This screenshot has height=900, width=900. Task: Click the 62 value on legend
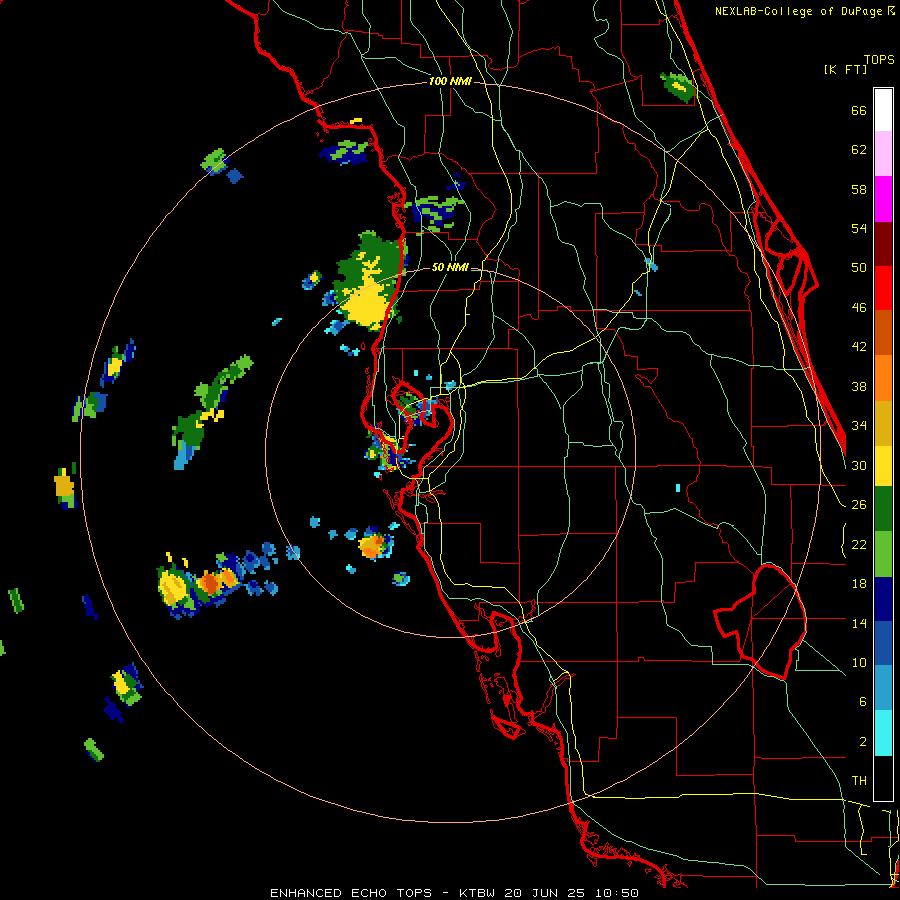click(x=859, y=149)
